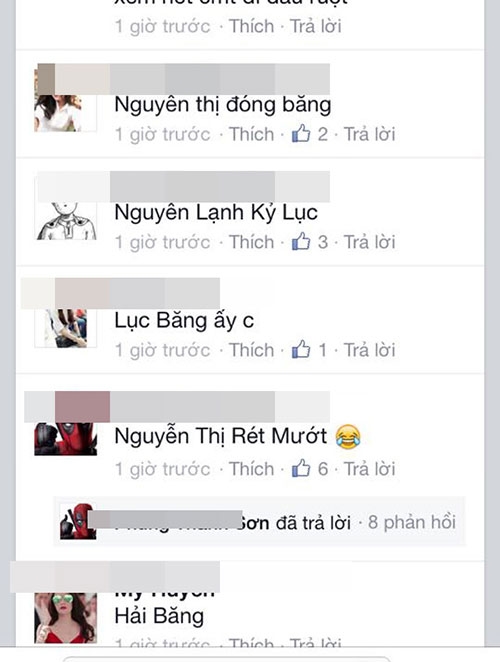Open avatar of woman in red beside 'Hải Băng'
The width and height of the screenshot is (500, 662).
pos(65,618)
